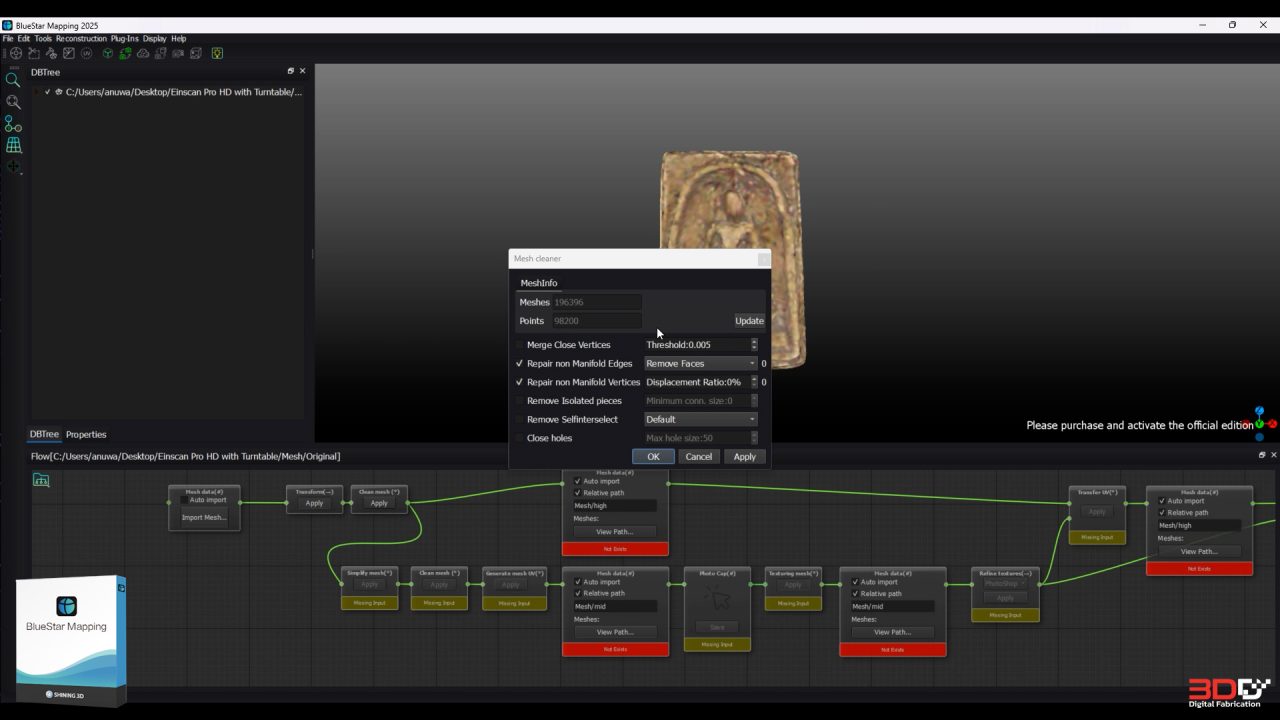Viewport: 1280px width, 720px height.
Task: Click View Path on the Mesh/high node
Action: 613,531
